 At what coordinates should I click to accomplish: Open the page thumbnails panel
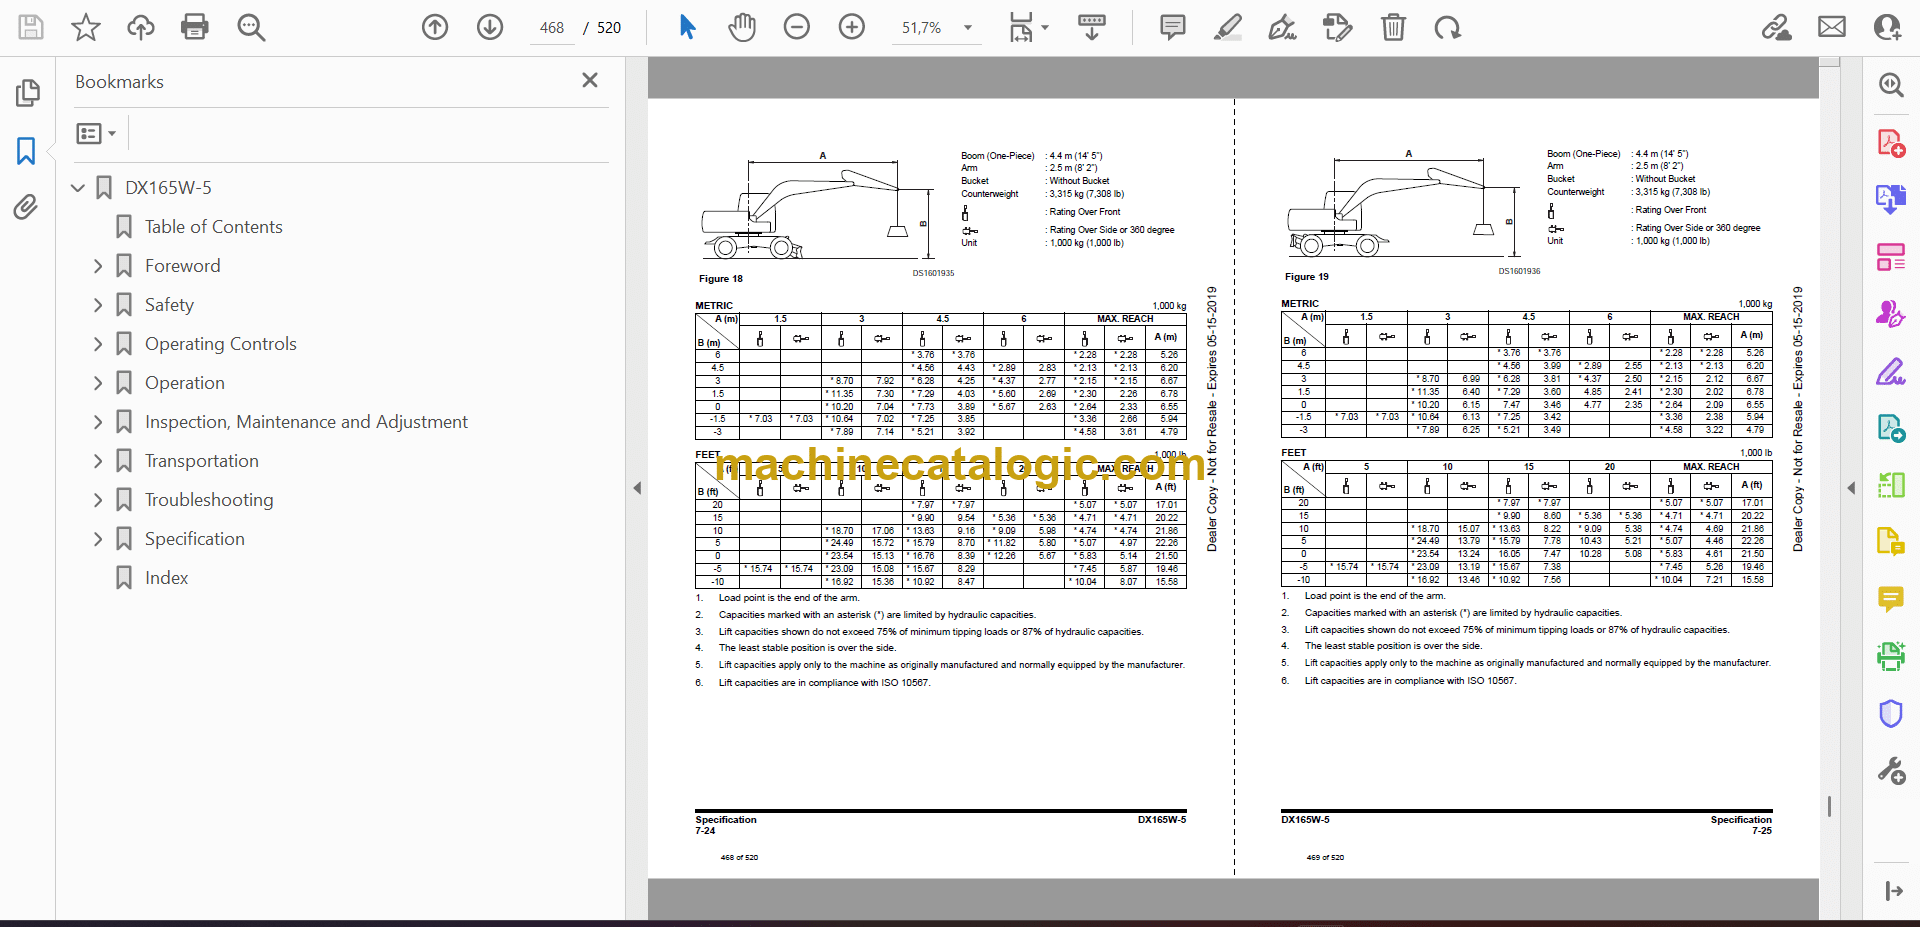(27, 93)
